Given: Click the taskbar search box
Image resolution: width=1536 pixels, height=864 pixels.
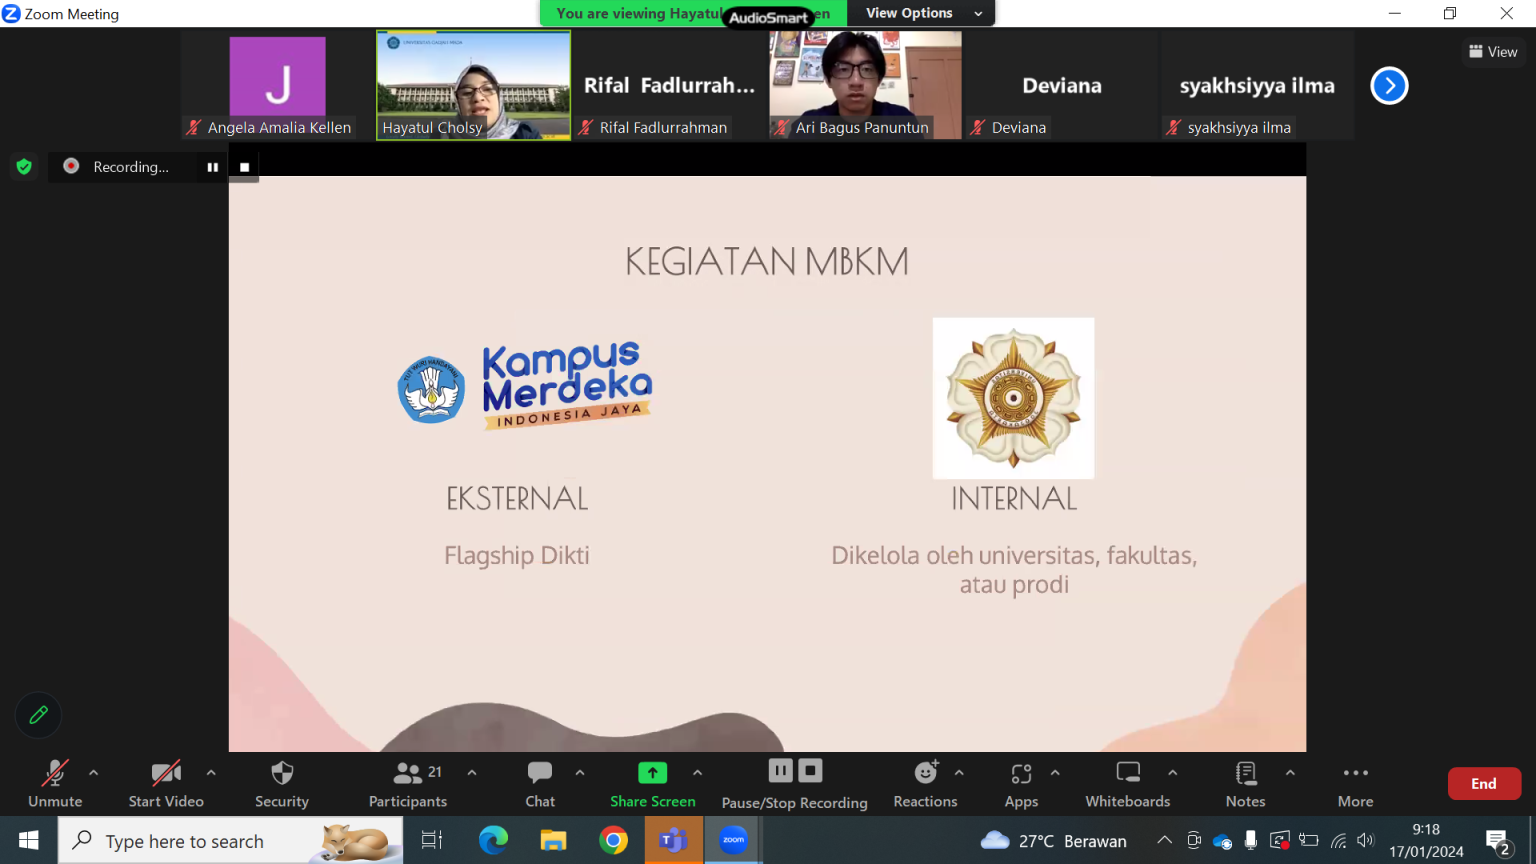Looking at the screenshot, I should (231, 841).
